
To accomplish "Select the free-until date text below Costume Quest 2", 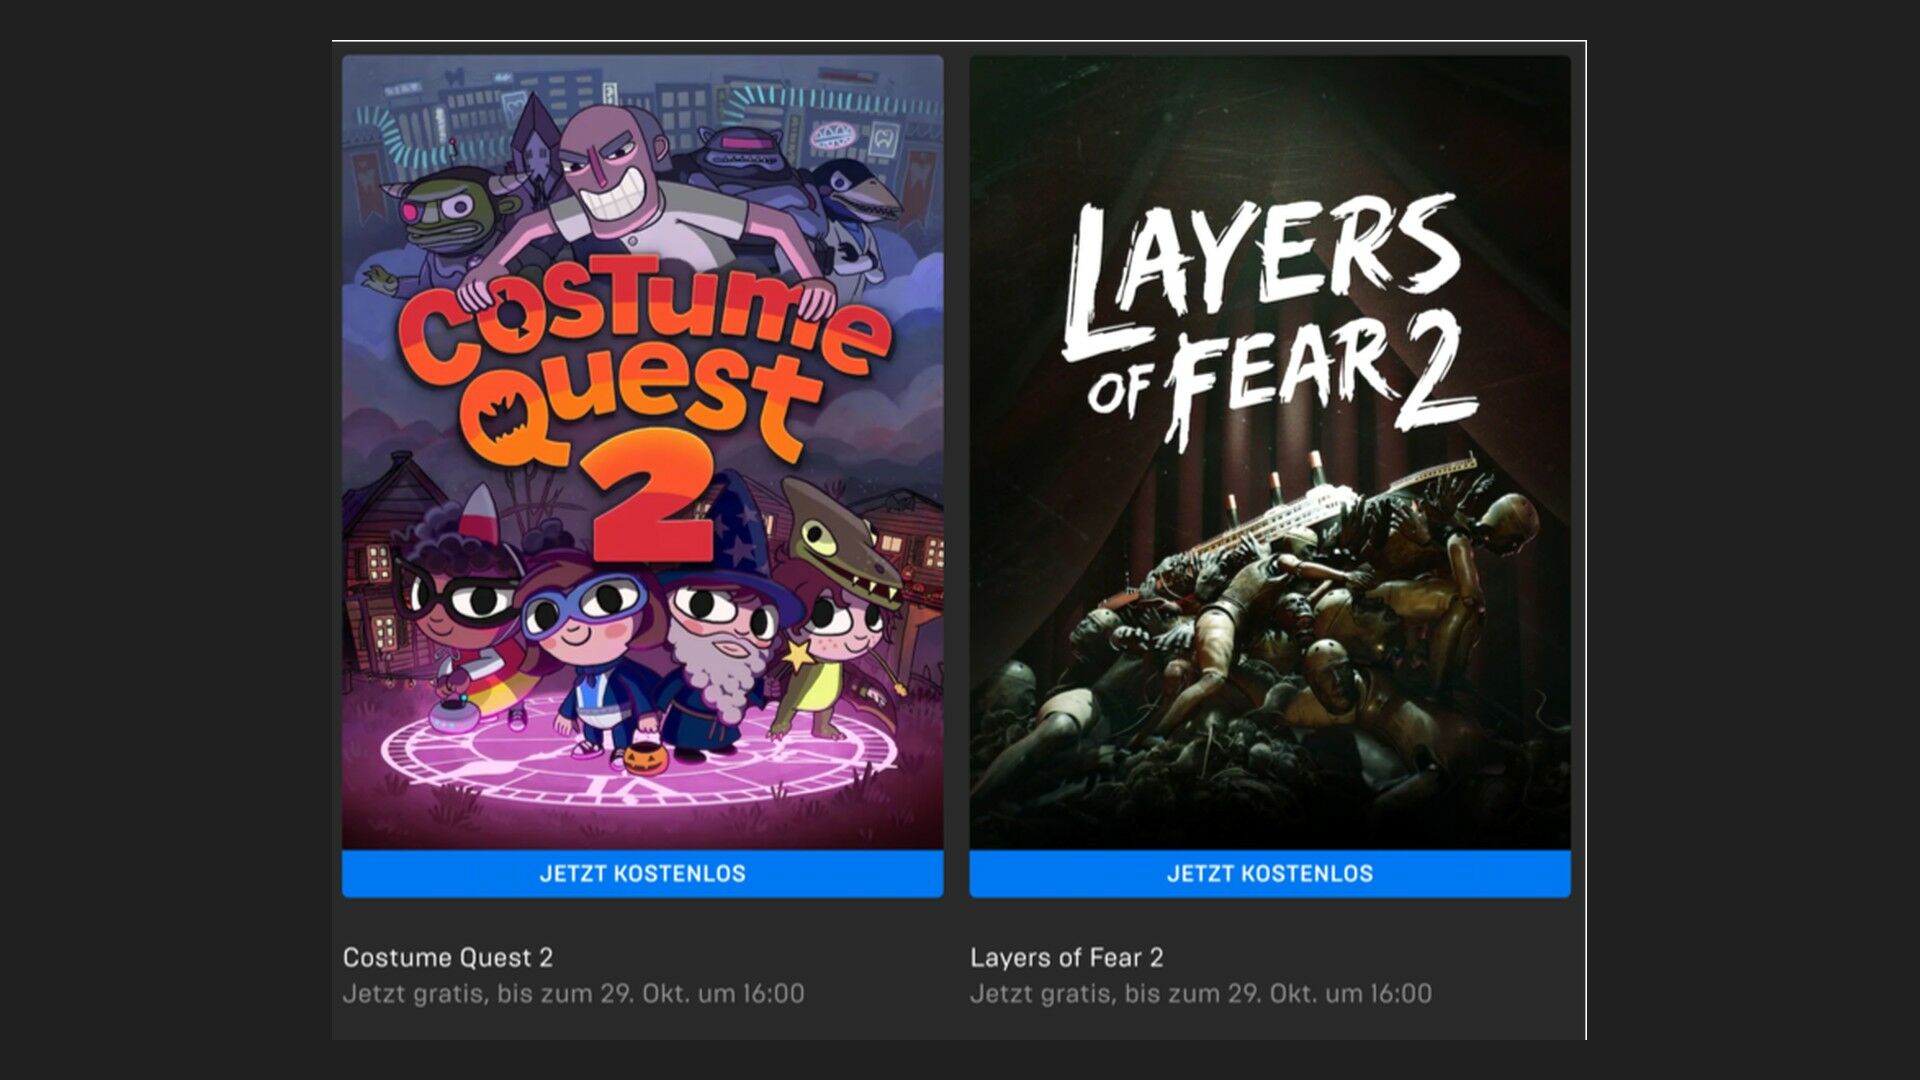I will (x=573, y=993).
